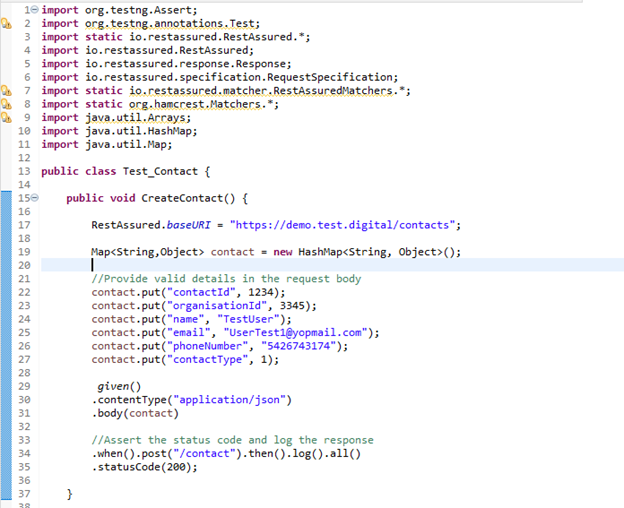The image size is (624, 508).
Task: Click comment 'Provide valid details in the request body'
Action: 232,279
